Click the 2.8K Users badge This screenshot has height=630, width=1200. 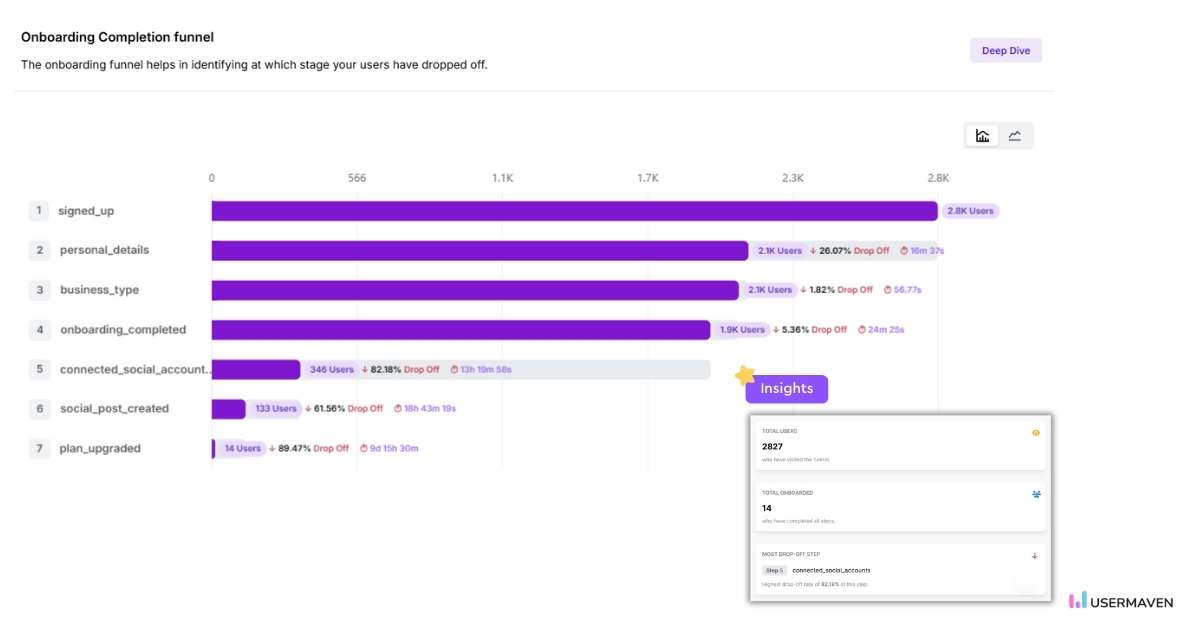tap(970, 211)
